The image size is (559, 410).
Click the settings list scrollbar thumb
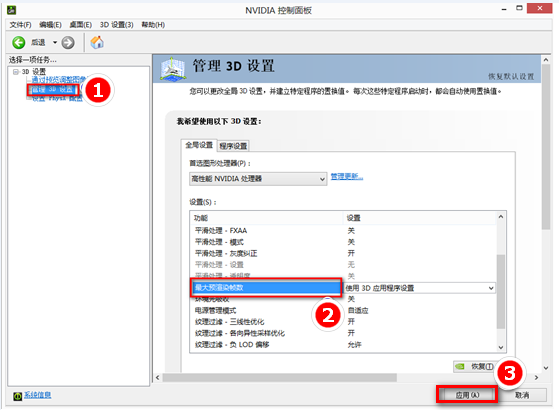(x=501, y=291)
